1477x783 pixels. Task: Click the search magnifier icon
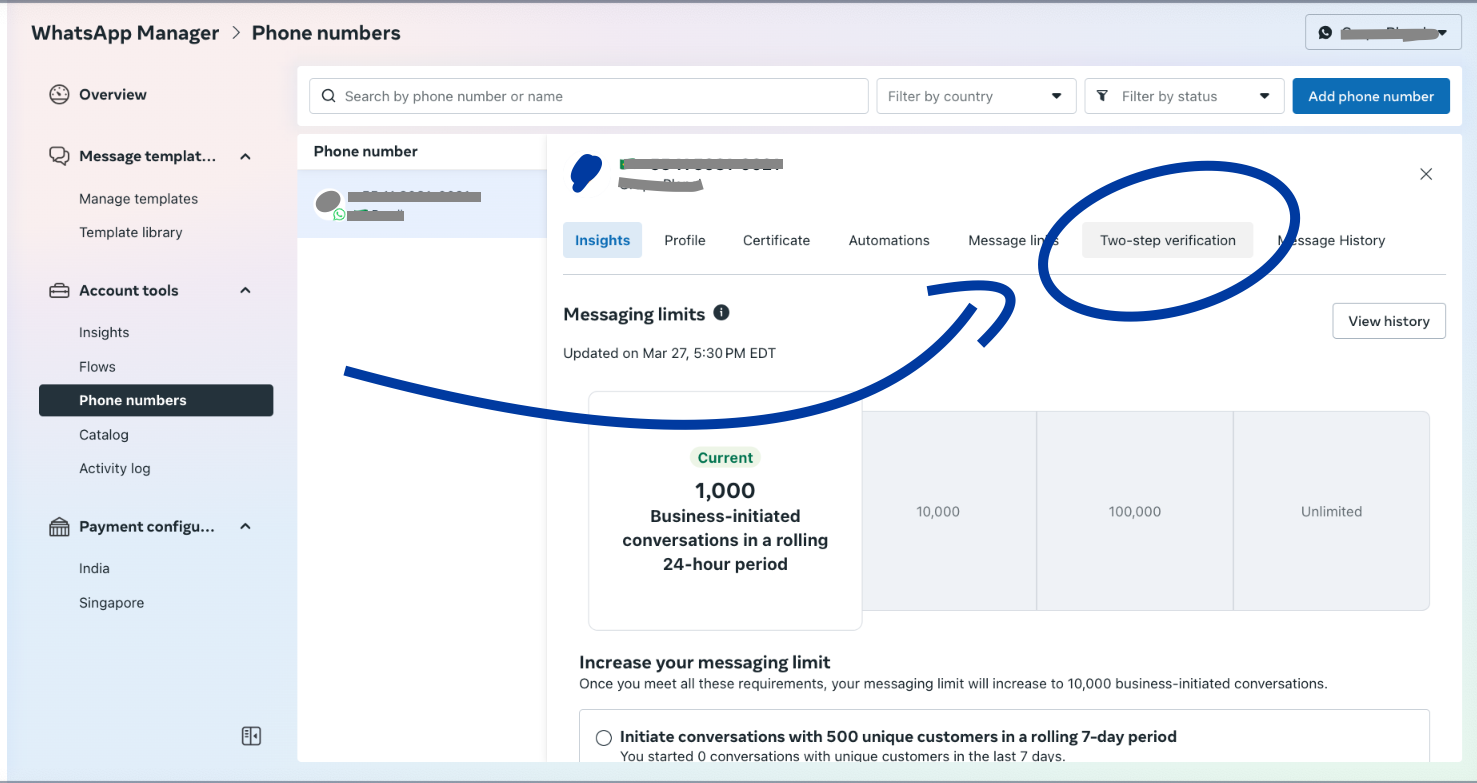coord(328,96)
